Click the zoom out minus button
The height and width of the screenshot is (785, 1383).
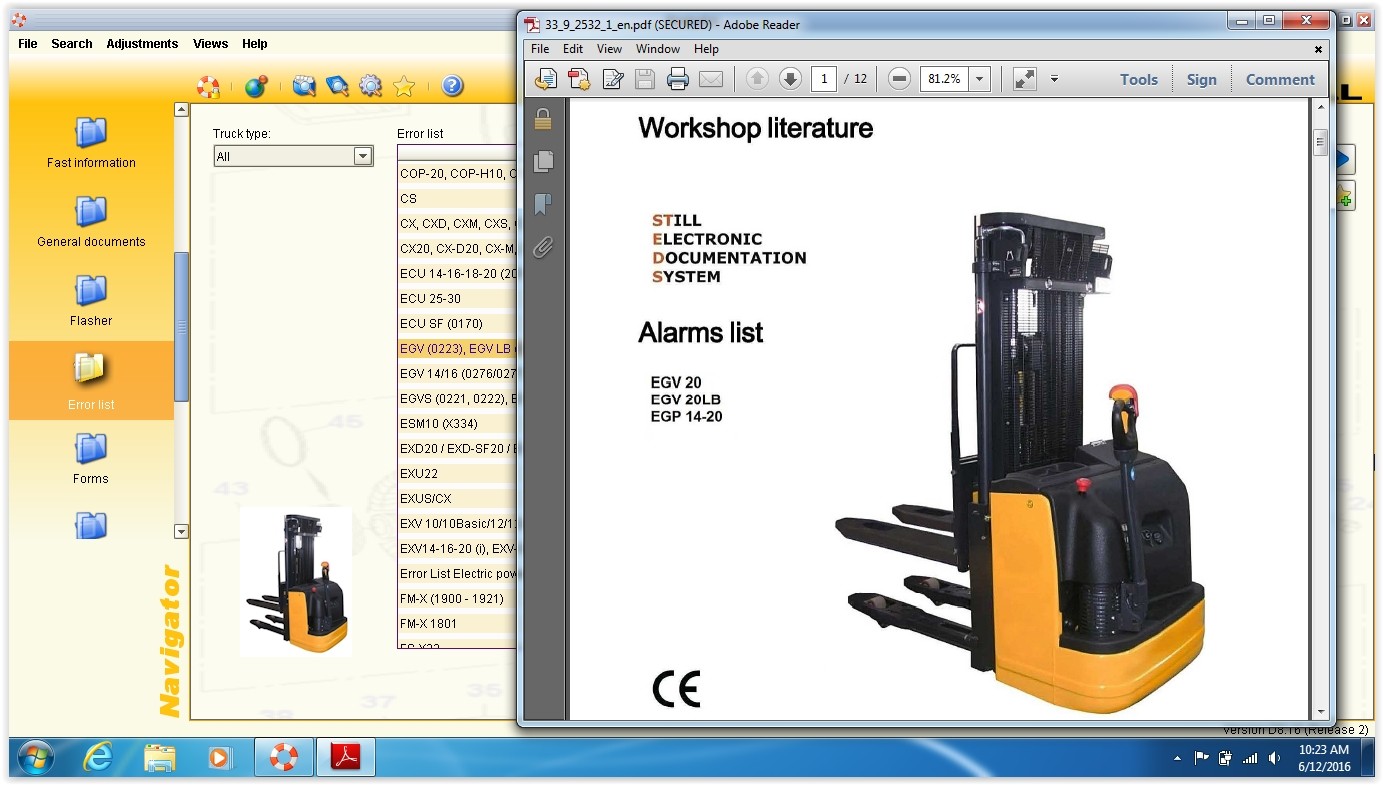click(x=899, y=80)
